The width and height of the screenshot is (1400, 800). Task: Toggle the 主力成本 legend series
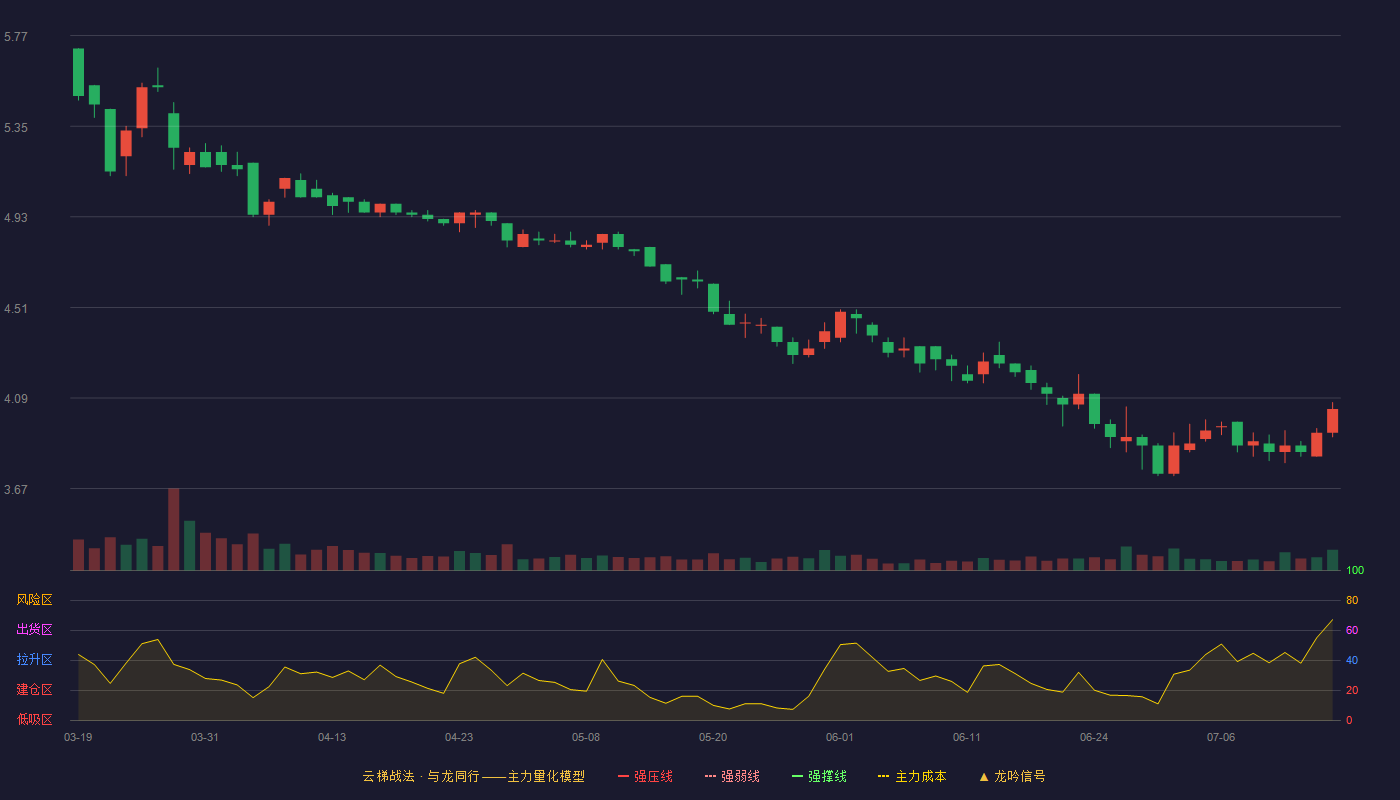tap(912, 776)
